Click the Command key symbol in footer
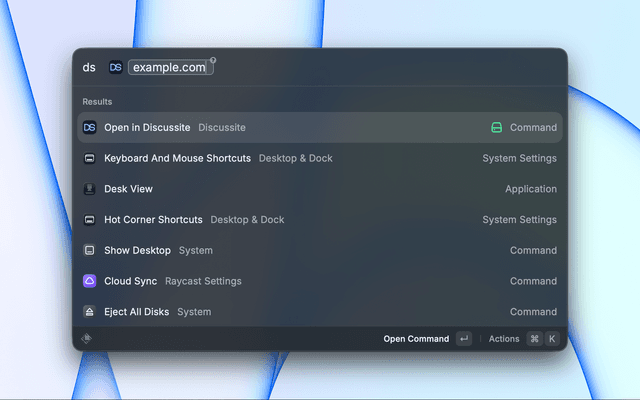This screenshot has width=640, height=400. pos(535,339)
